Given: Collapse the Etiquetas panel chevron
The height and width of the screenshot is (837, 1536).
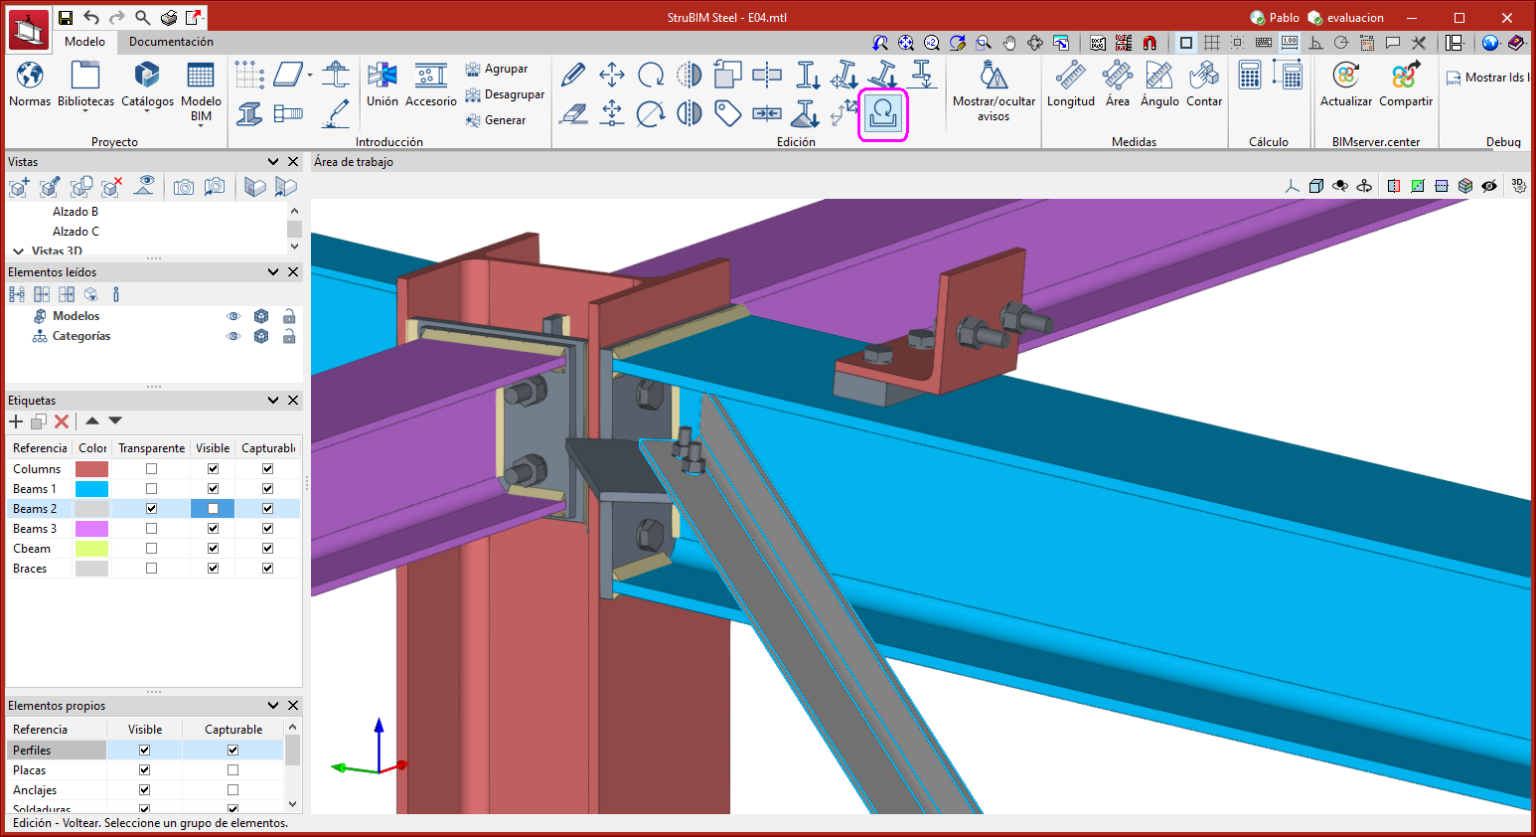Looking at the screenshot, I should pyautogui.click(x=273, y=400).
